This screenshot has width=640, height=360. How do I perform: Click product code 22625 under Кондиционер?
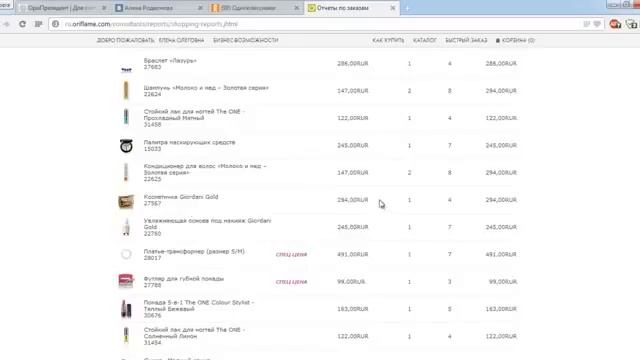point(152,179)
